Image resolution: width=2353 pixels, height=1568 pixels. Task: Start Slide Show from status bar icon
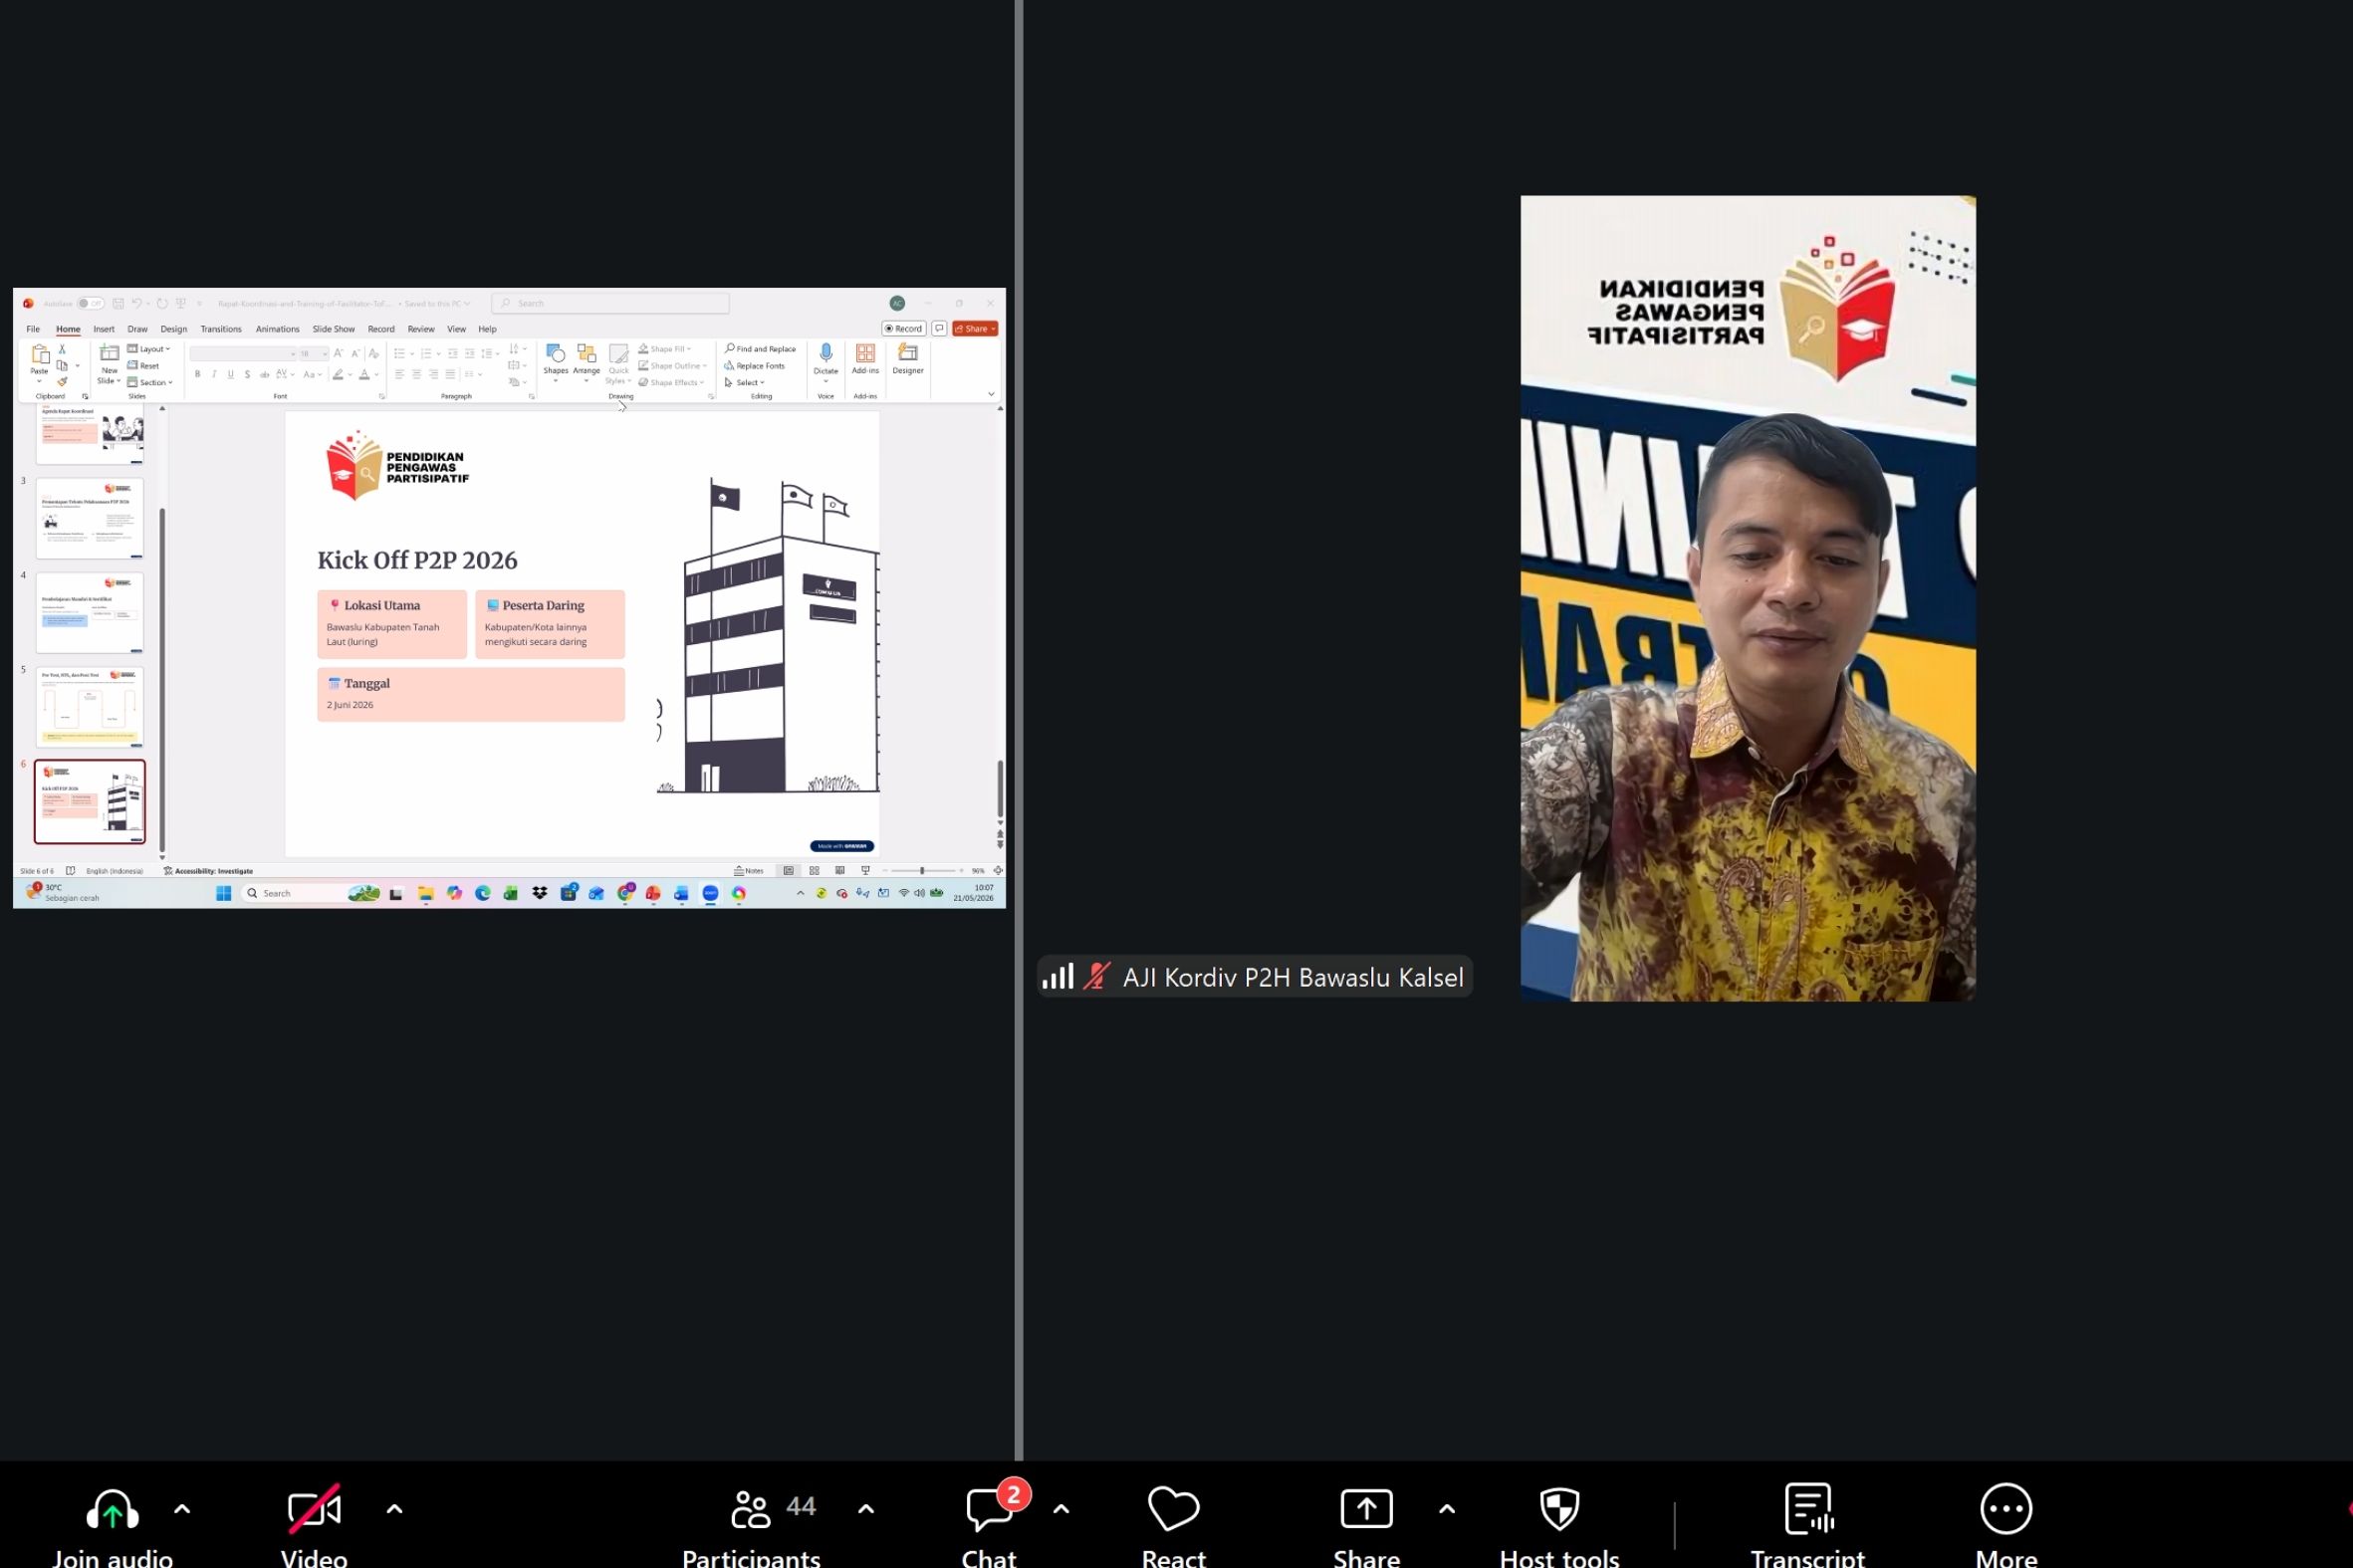(x=866, y=871)
